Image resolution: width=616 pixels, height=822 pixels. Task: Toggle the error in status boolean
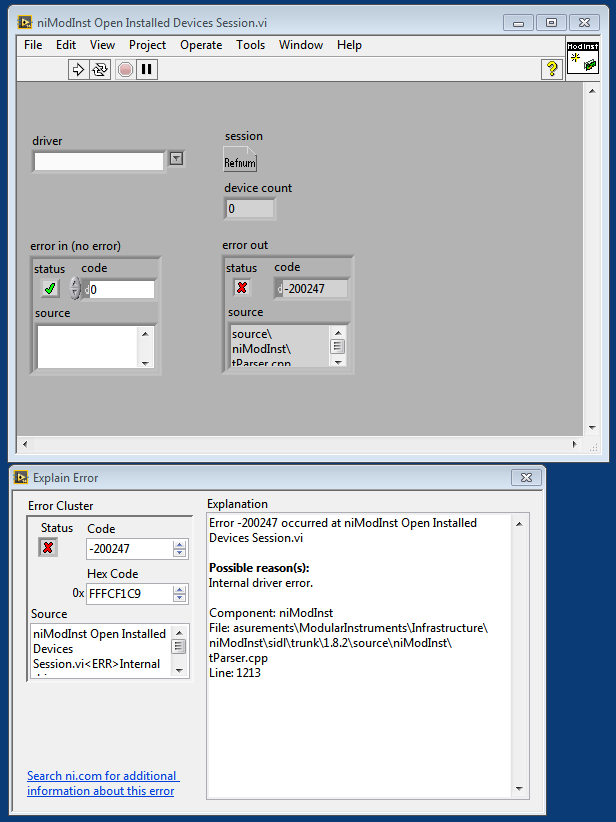coord(50,288)
